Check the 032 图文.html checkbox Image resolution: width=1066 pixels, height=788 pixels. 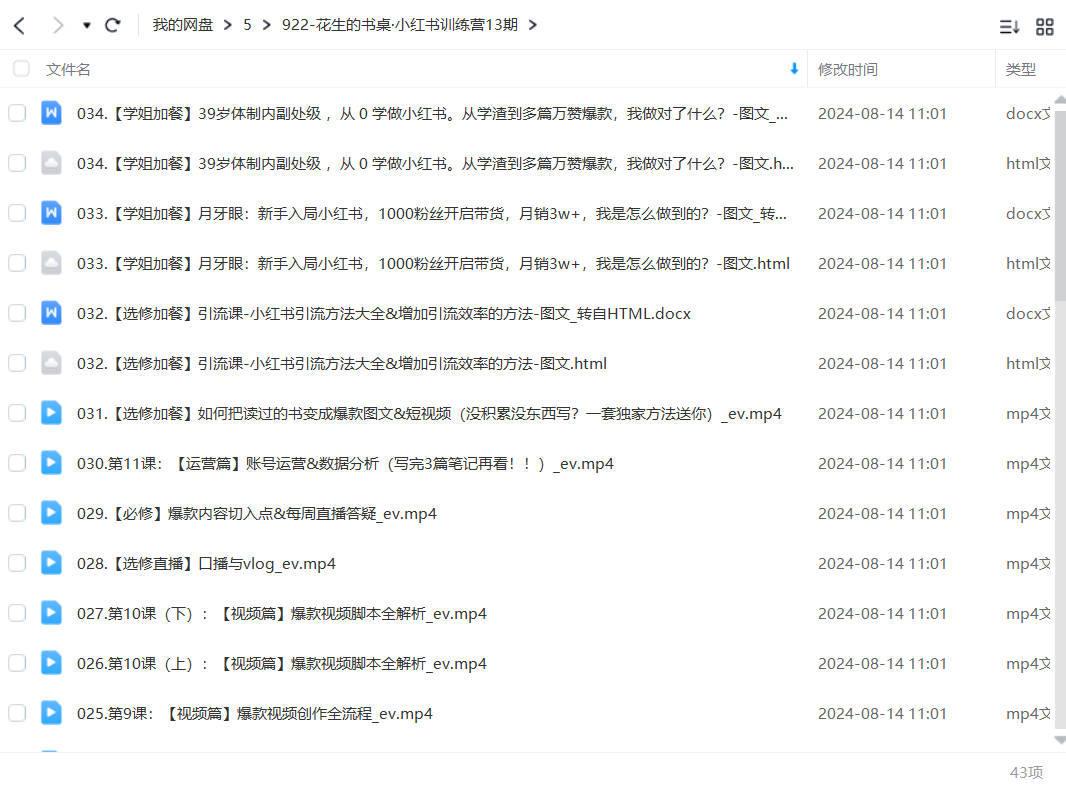click(17, 363)
